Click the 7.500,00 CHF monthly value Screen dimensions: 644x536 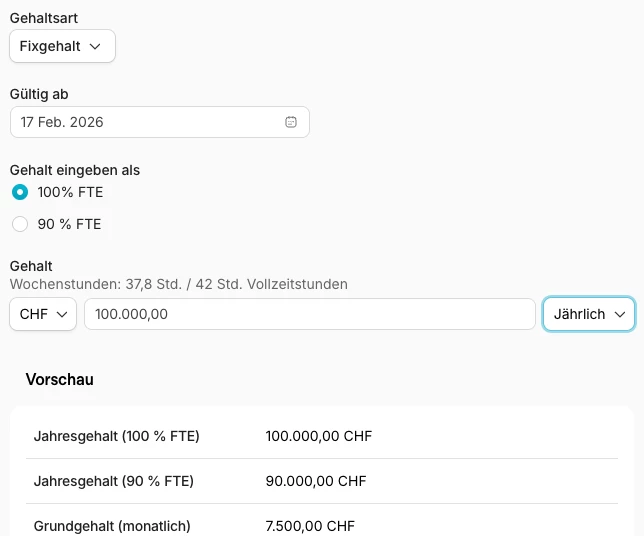click(x=310, y=526)
